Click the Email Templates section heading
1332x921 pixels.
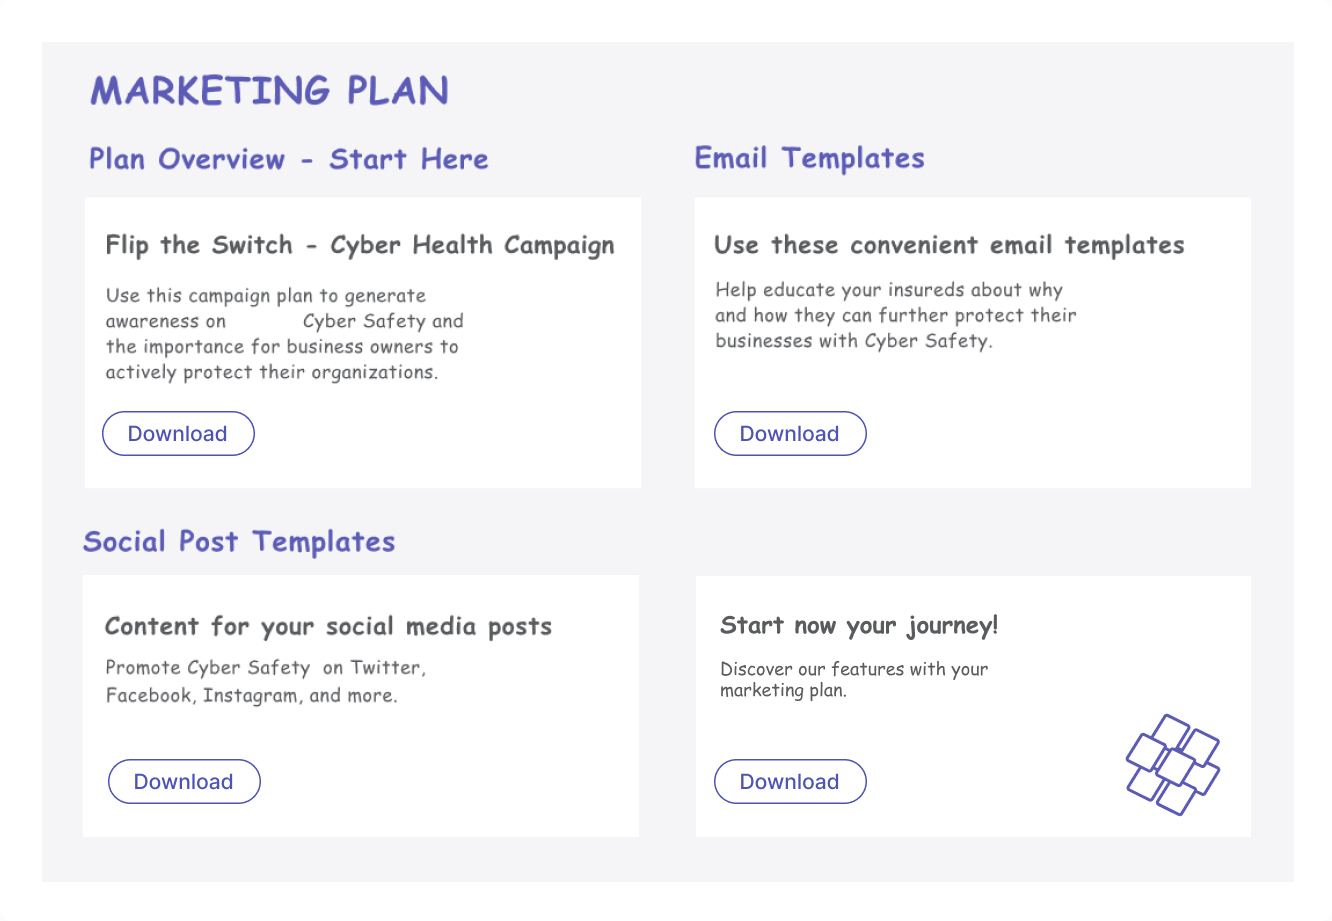pos(809,158)
